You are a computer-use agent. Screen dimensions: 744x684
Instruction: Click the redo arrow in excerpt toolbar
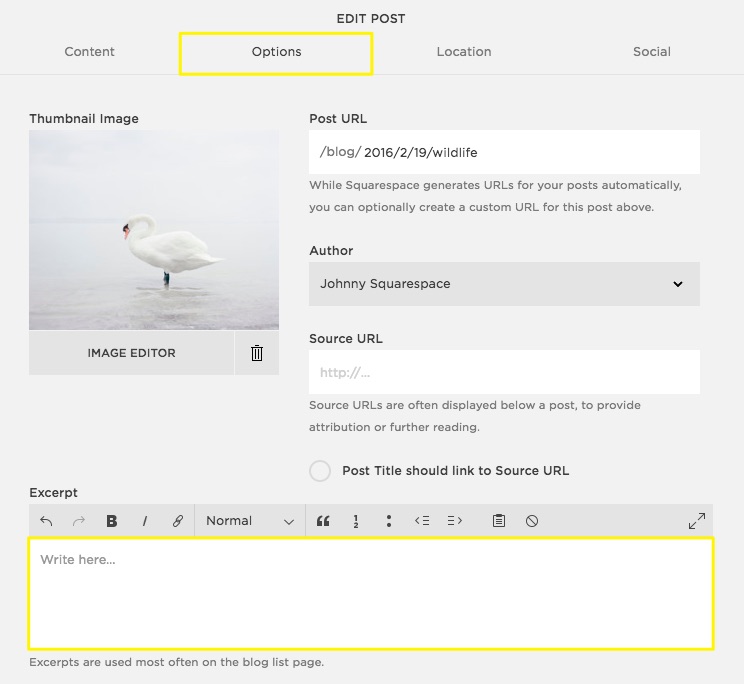pyautogui.click(x=79, y=521)
